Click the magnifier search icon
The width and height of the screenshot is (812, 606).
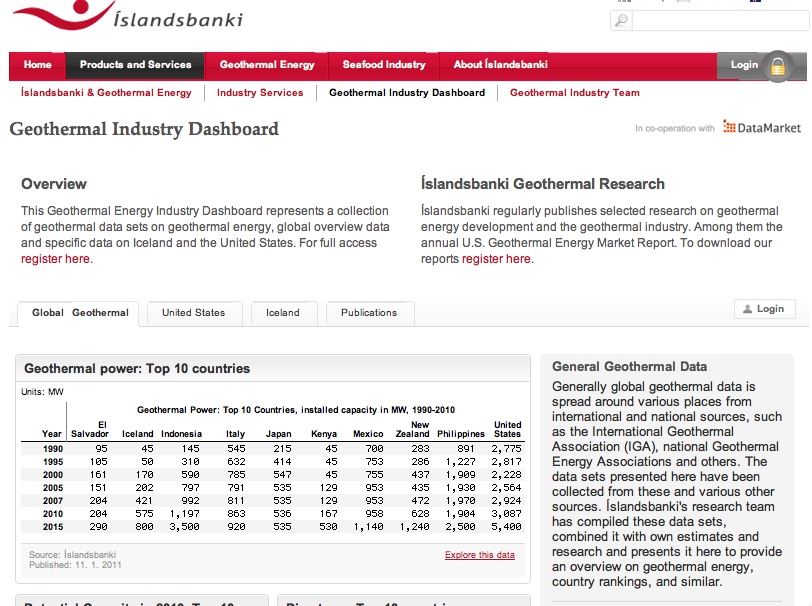click(x=621, y=20)
